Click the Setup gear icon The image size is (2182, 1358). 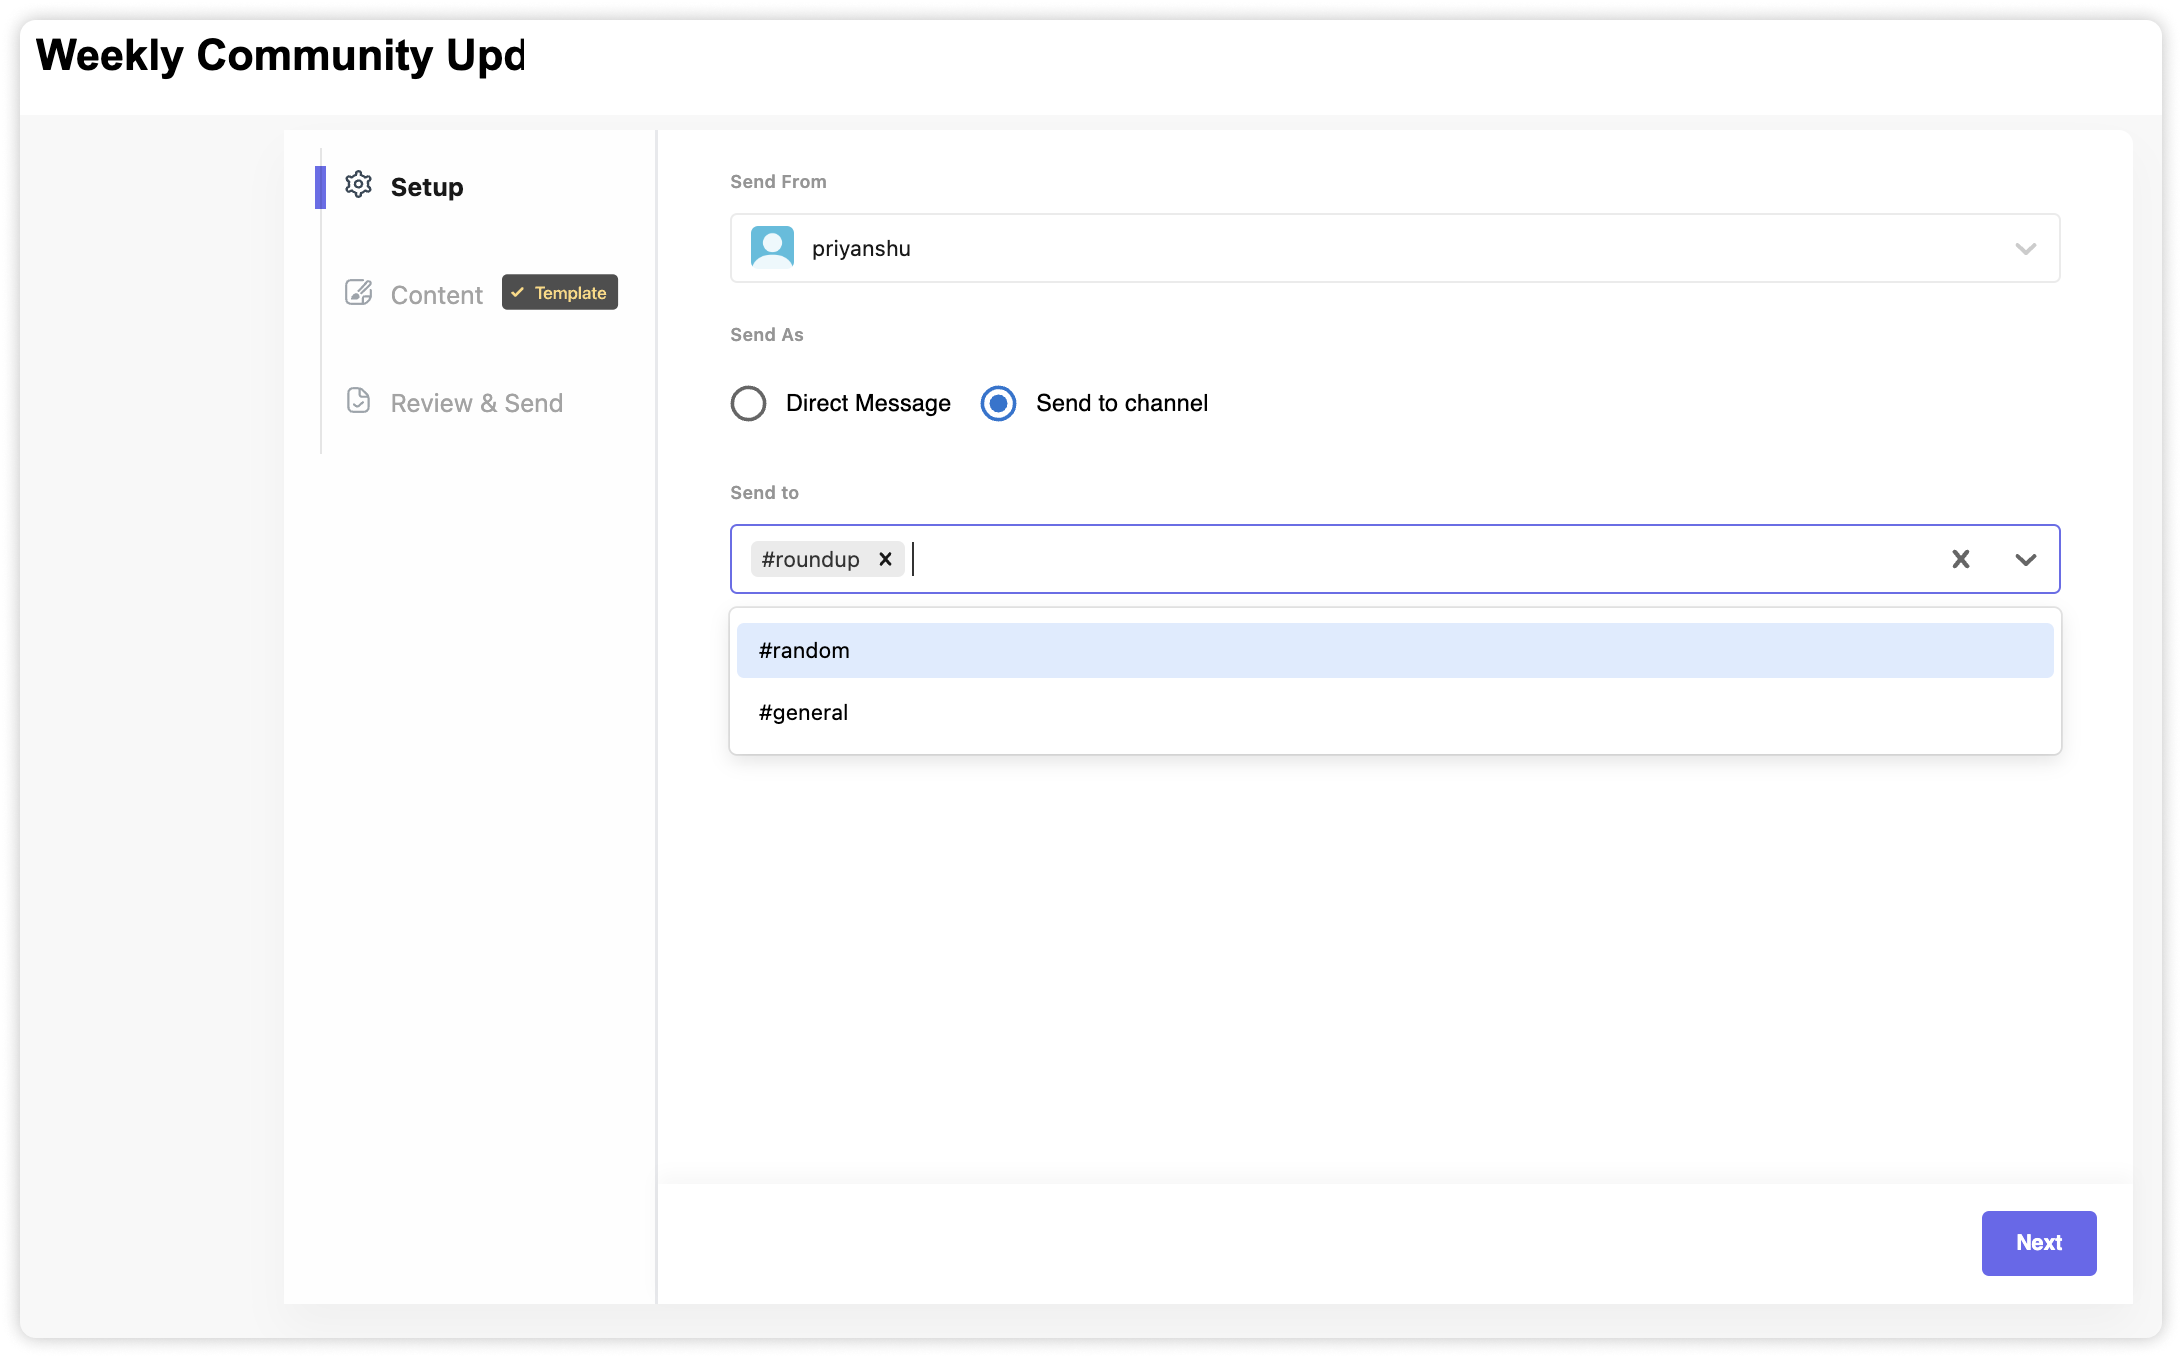[358, 185]
